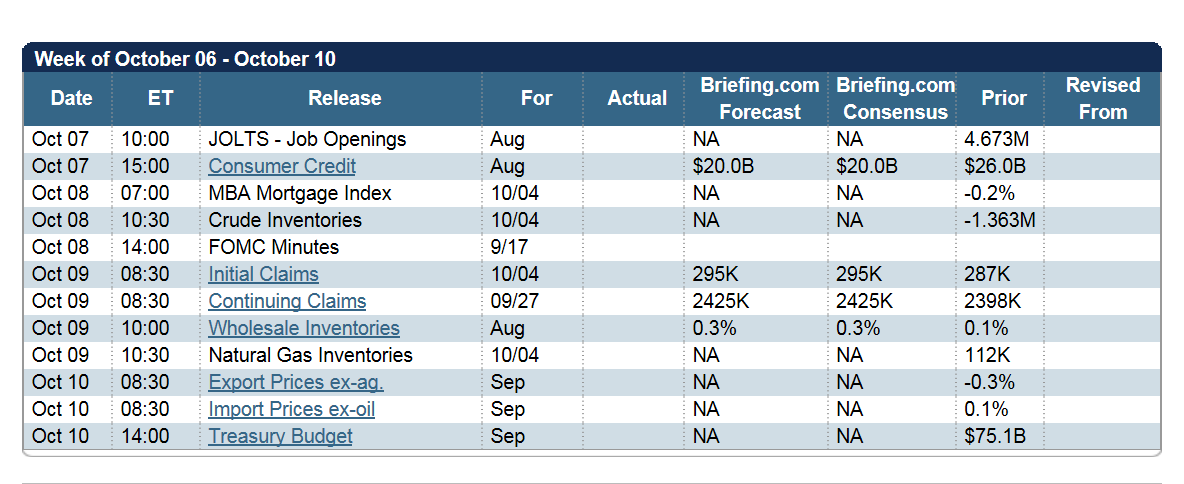Click the Date column header

tap(71, 98)
